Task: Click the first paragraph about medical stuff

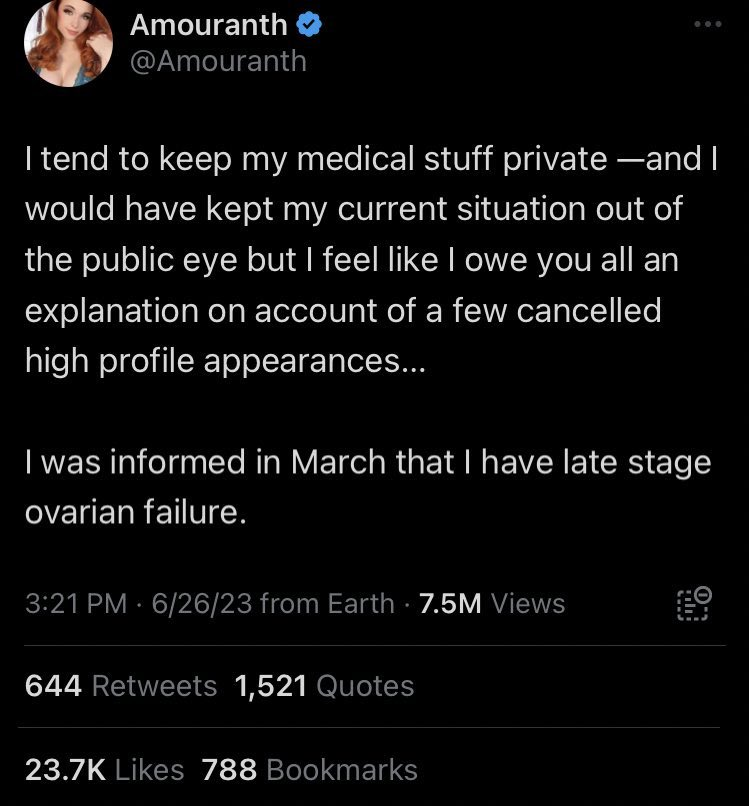Action: pyautogui.click(x=368, y=260)
